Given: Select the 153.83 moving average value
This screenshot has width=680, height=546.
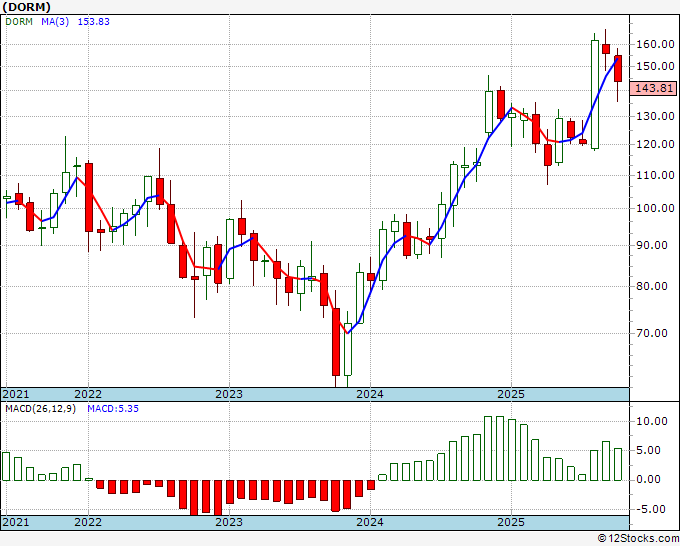Looking at the screenshot, I should [94, 22].
